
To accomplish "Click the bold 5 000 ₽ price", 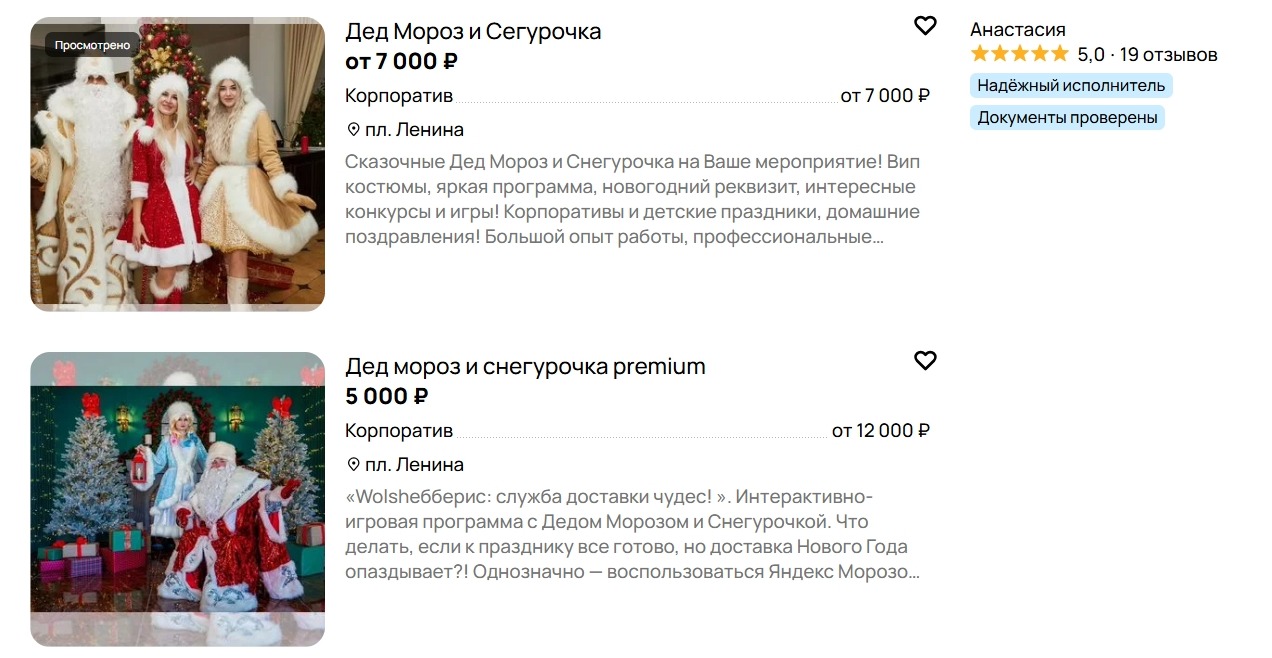I will click(387, 396).
